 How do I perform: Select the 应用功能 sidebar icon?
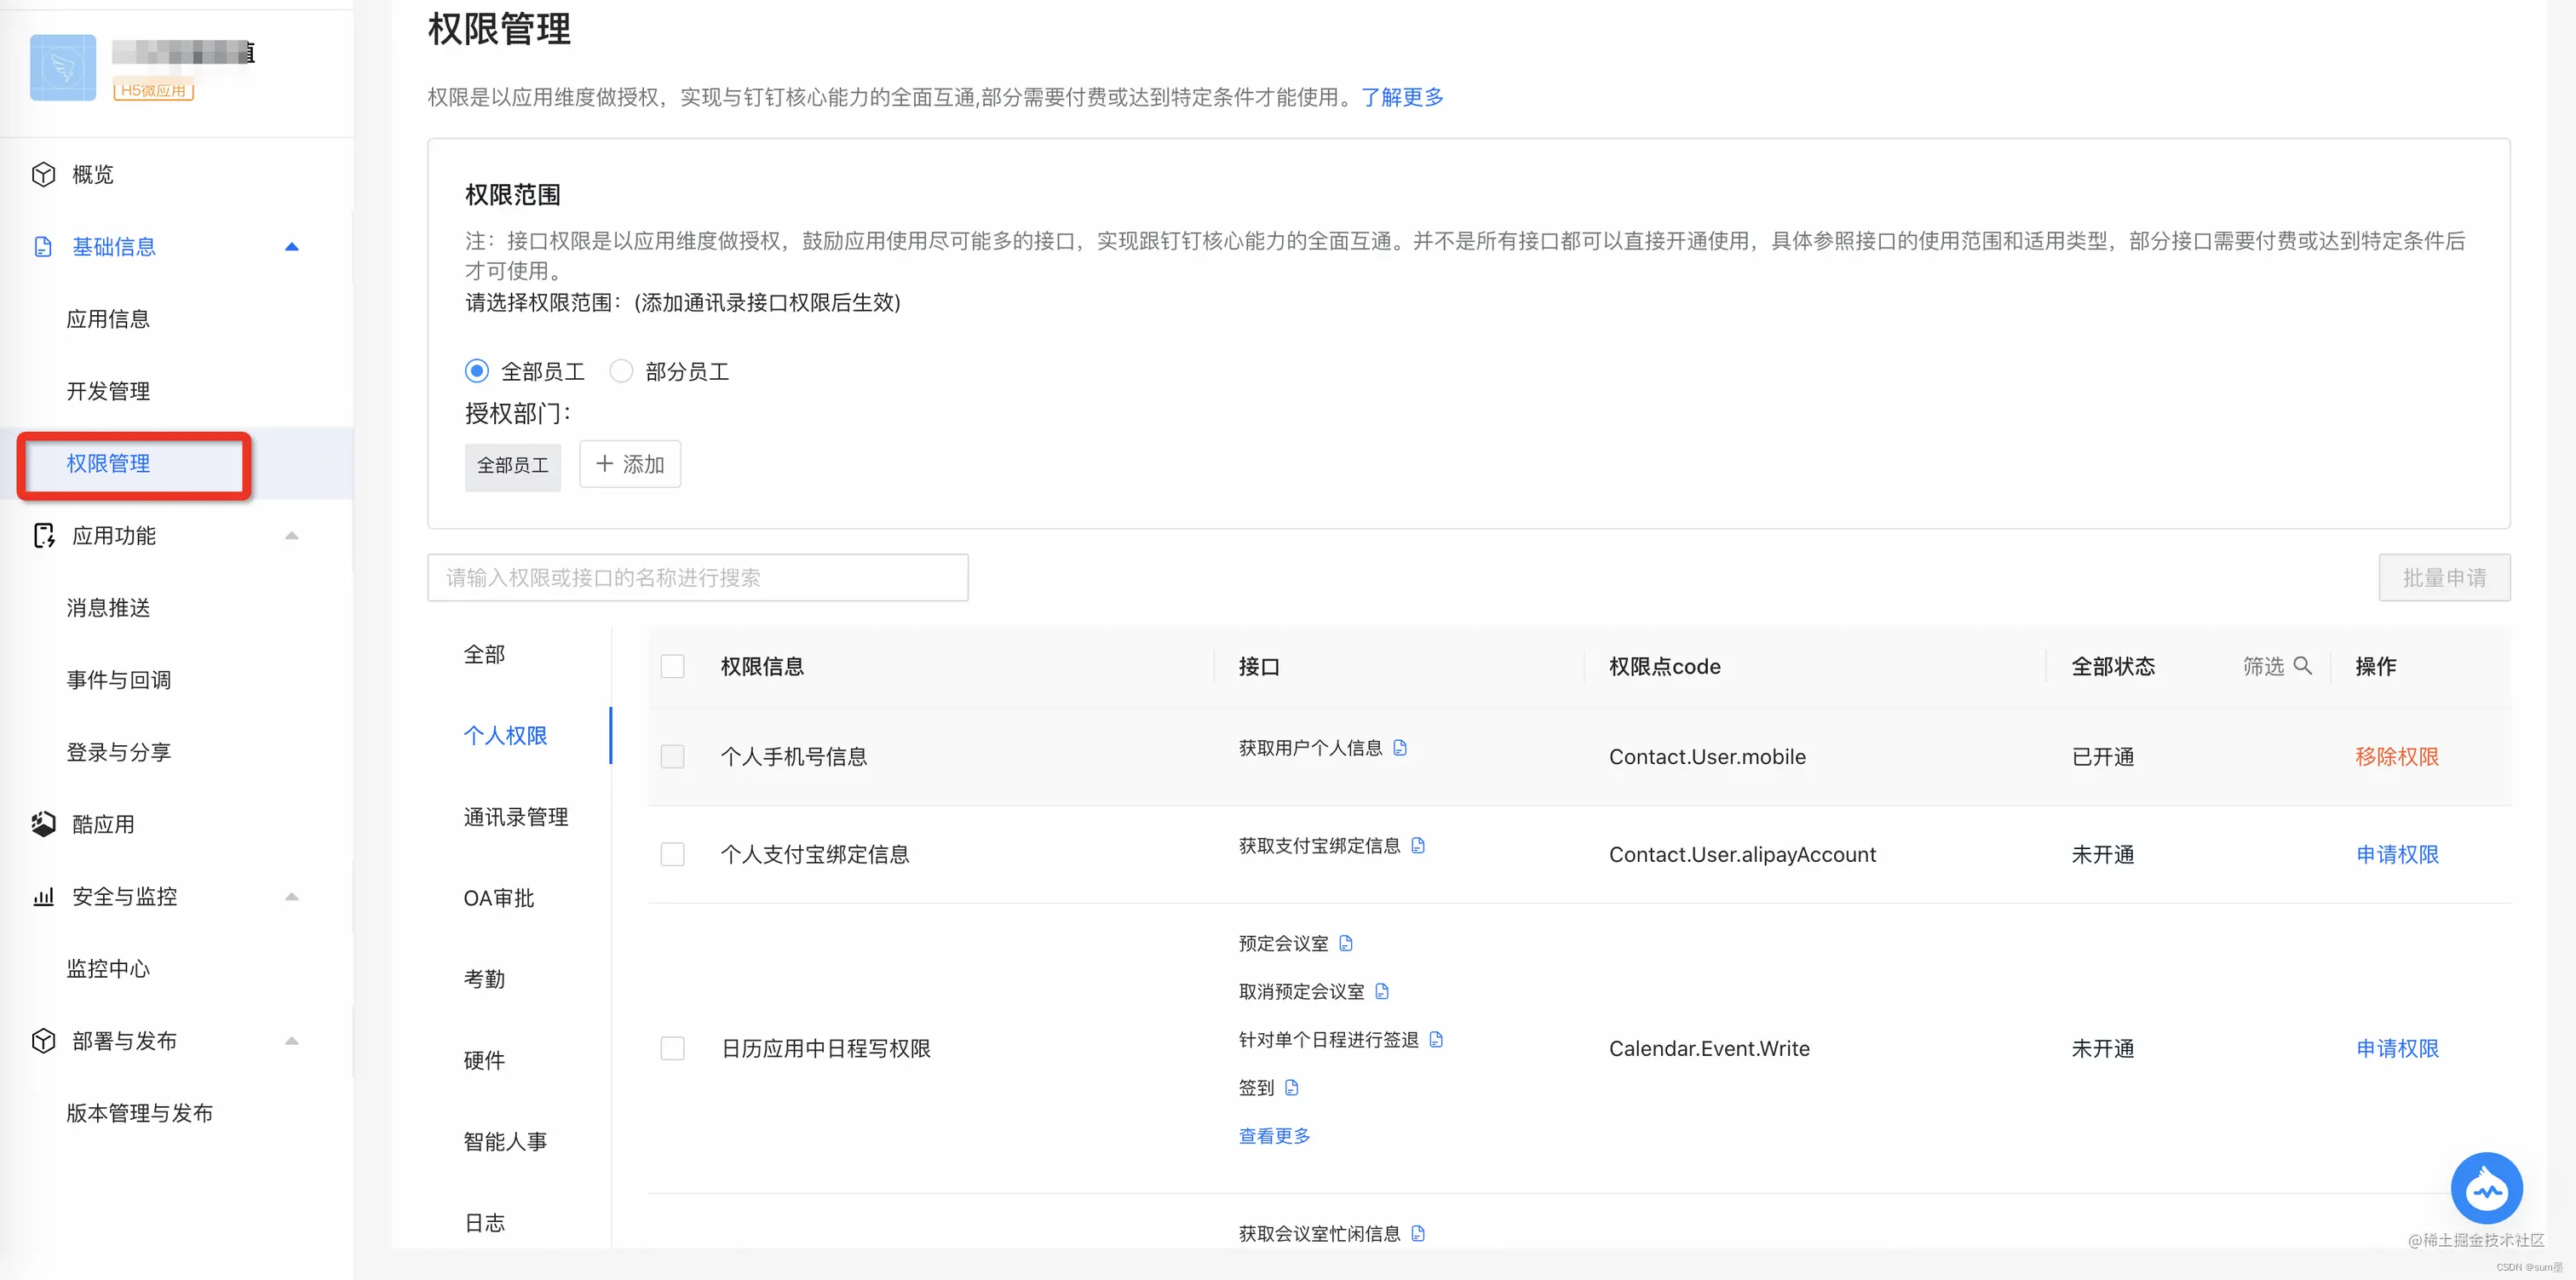(x=44, y=536)
